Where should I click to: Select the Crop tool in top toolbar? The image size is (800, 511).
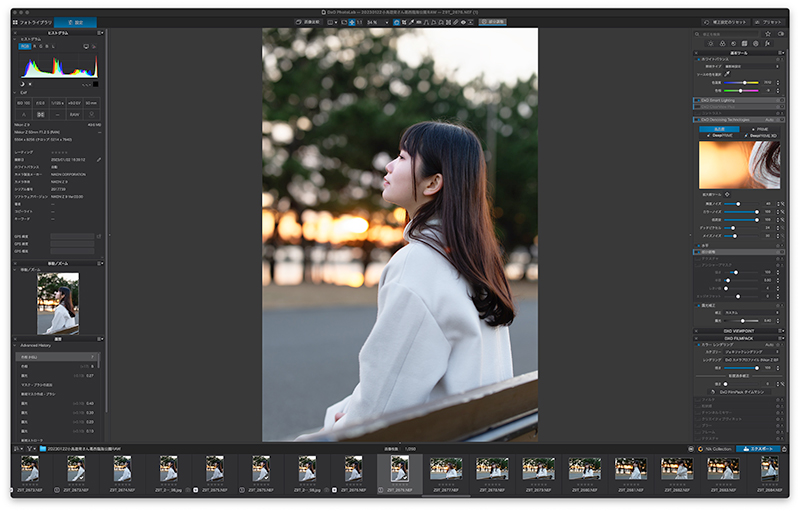404,22
